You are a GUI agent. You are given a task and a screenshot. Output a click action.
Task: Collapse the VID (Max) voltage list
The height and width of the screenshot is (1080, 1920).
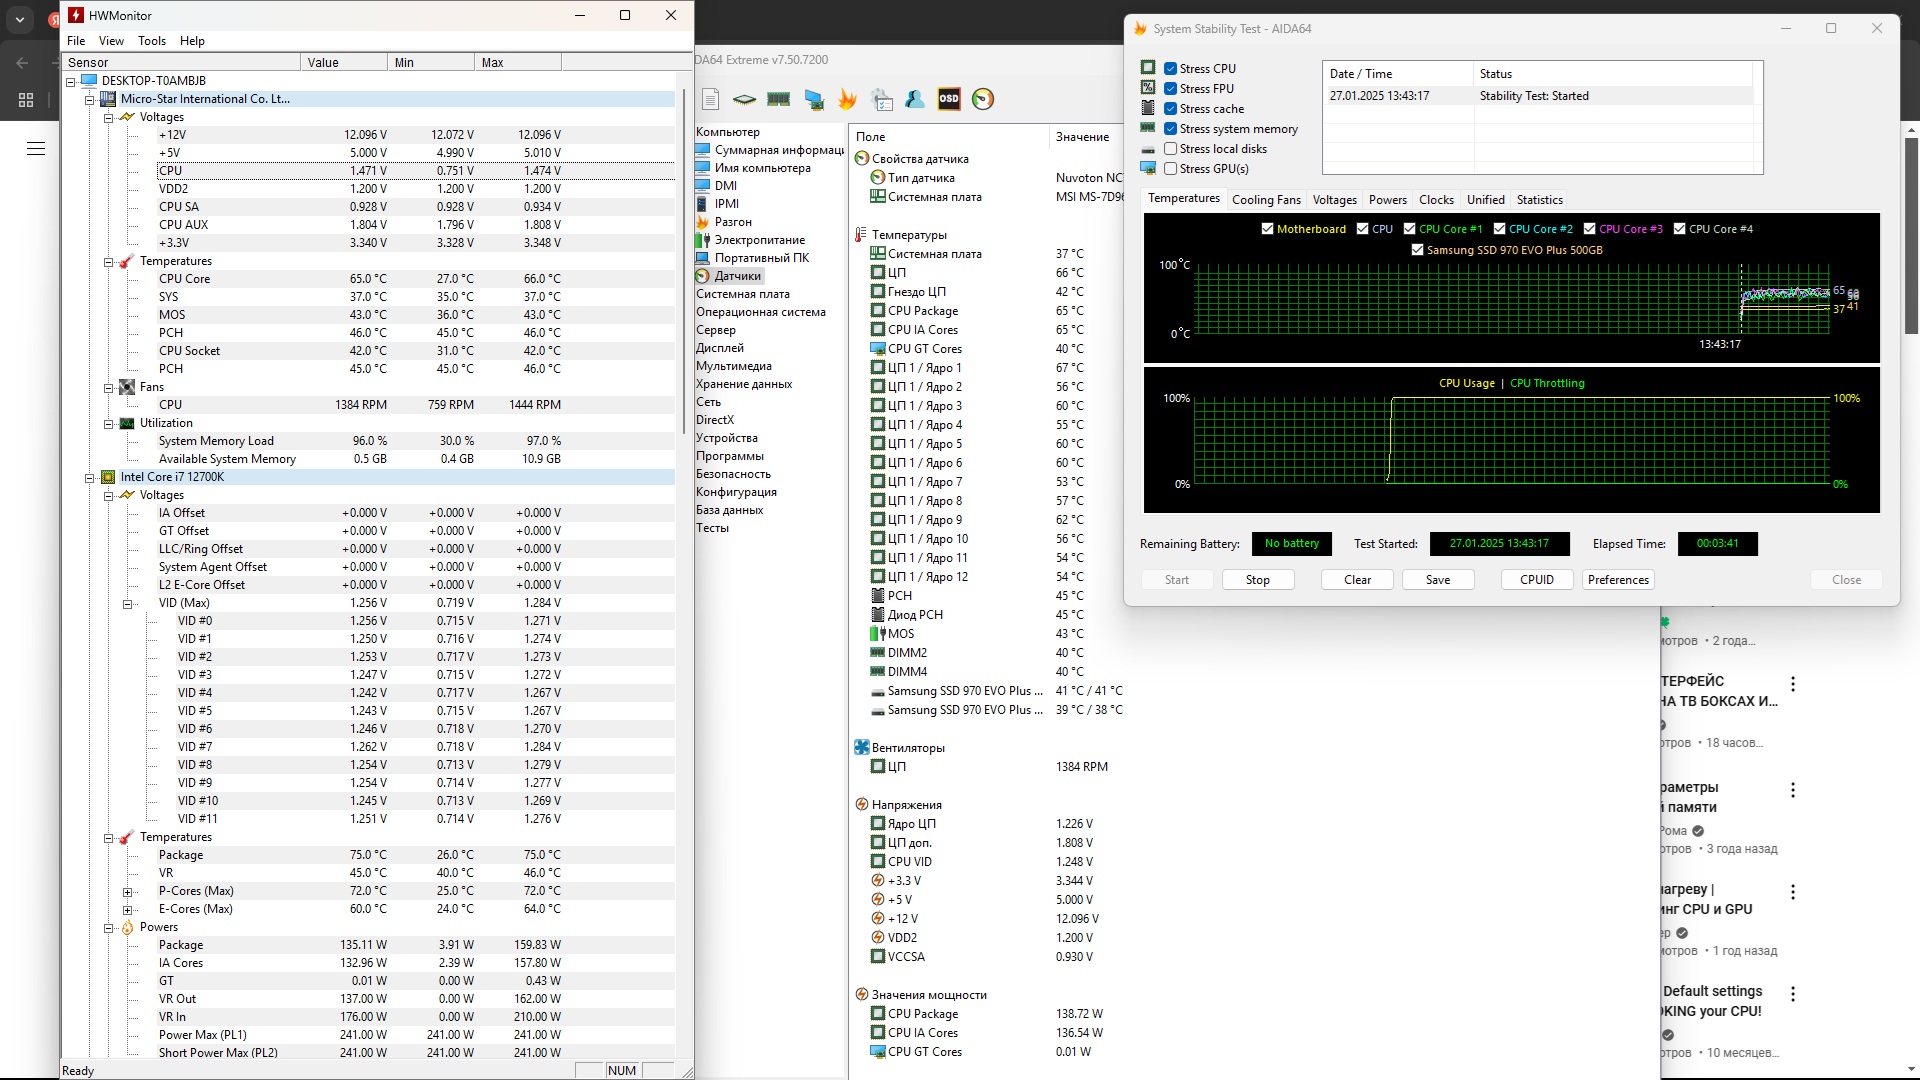[127, 604]
